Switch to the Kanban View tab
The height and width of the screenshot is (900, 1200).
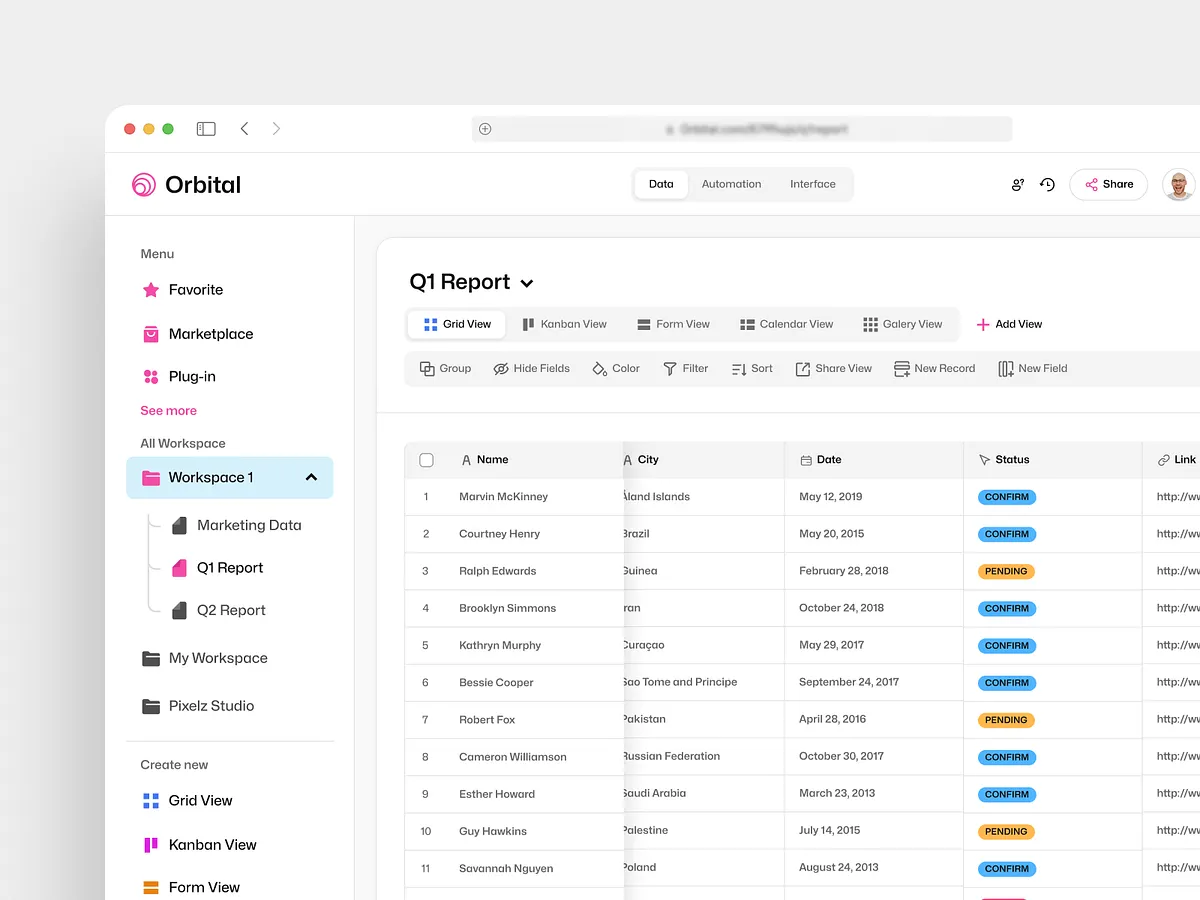tap(565, 323)
